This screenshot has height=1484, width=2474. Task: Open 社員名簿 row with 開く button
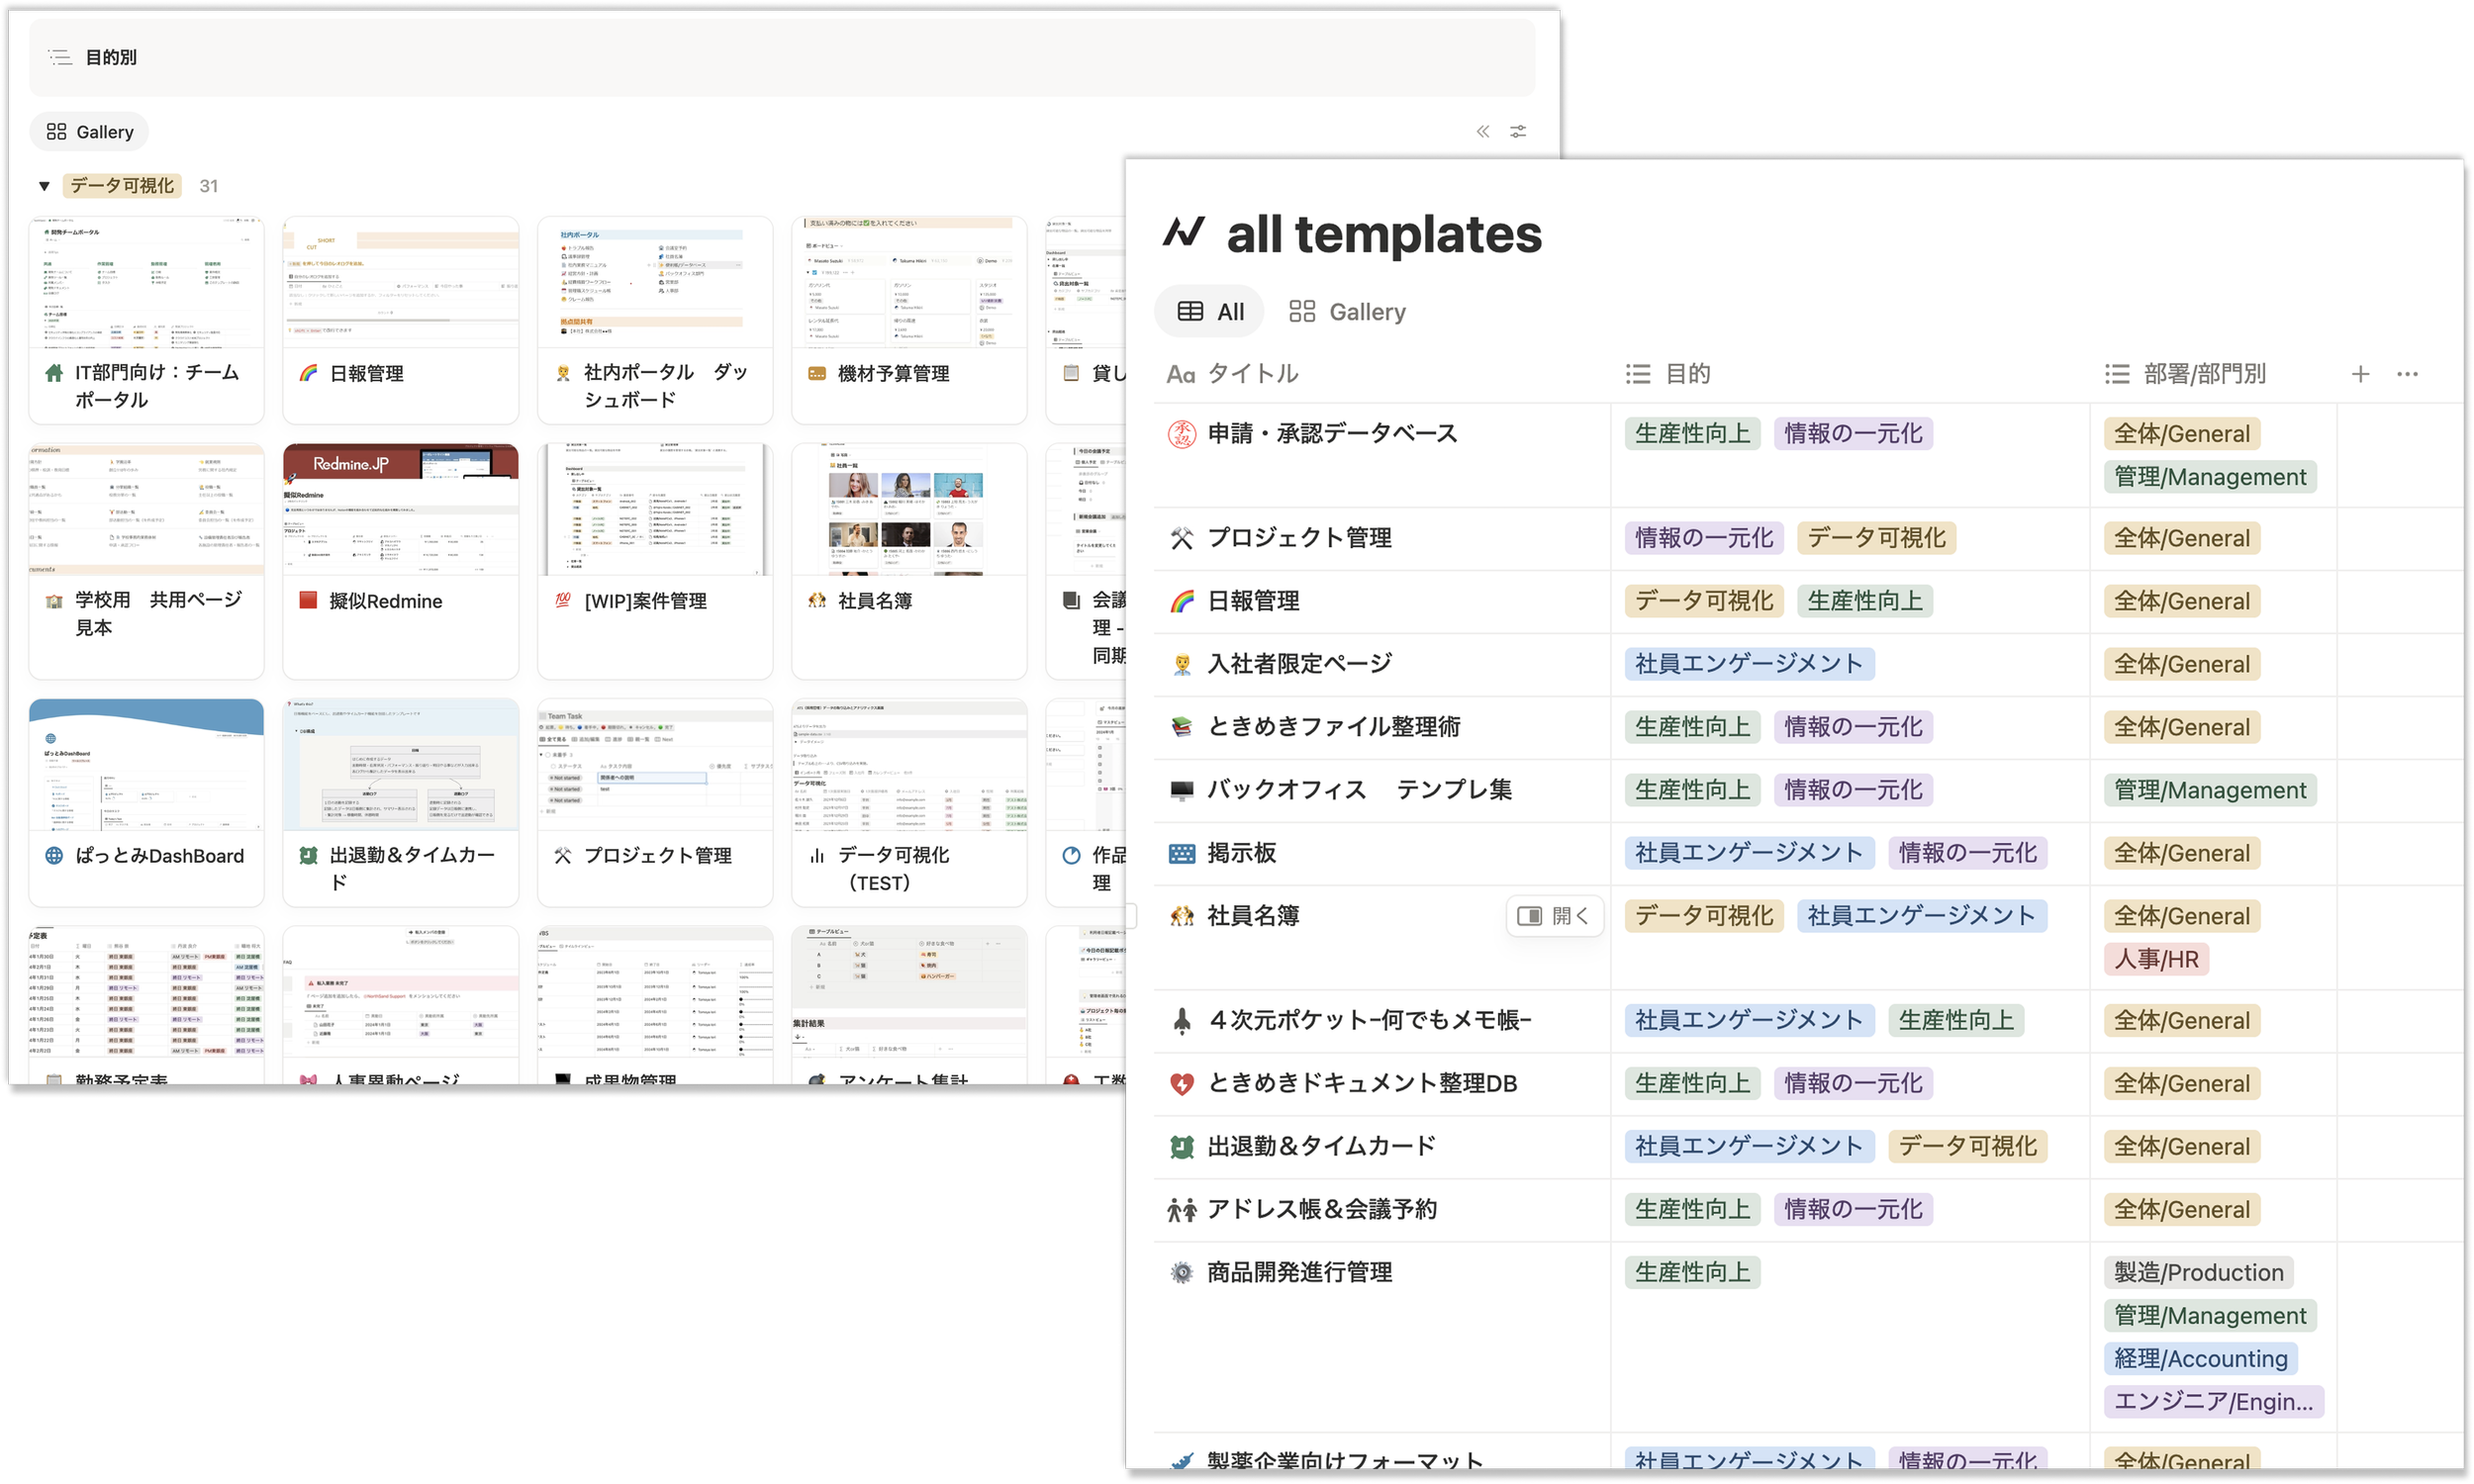1554,916
